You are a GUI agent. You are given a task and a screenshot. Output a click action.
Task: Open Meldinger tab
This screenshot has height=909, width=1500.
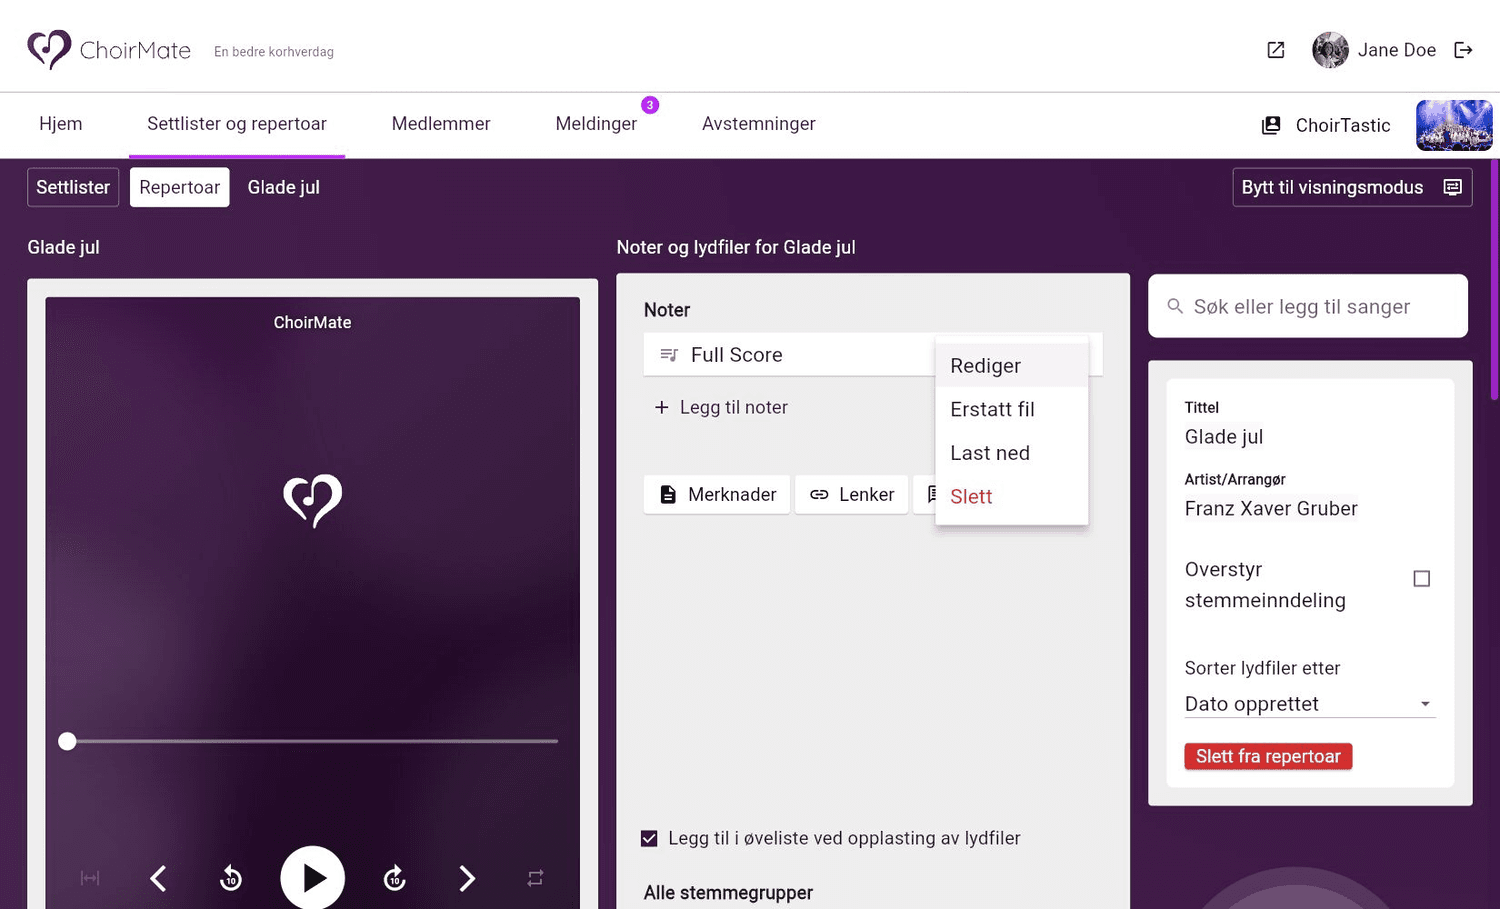(x=596, y=124)
